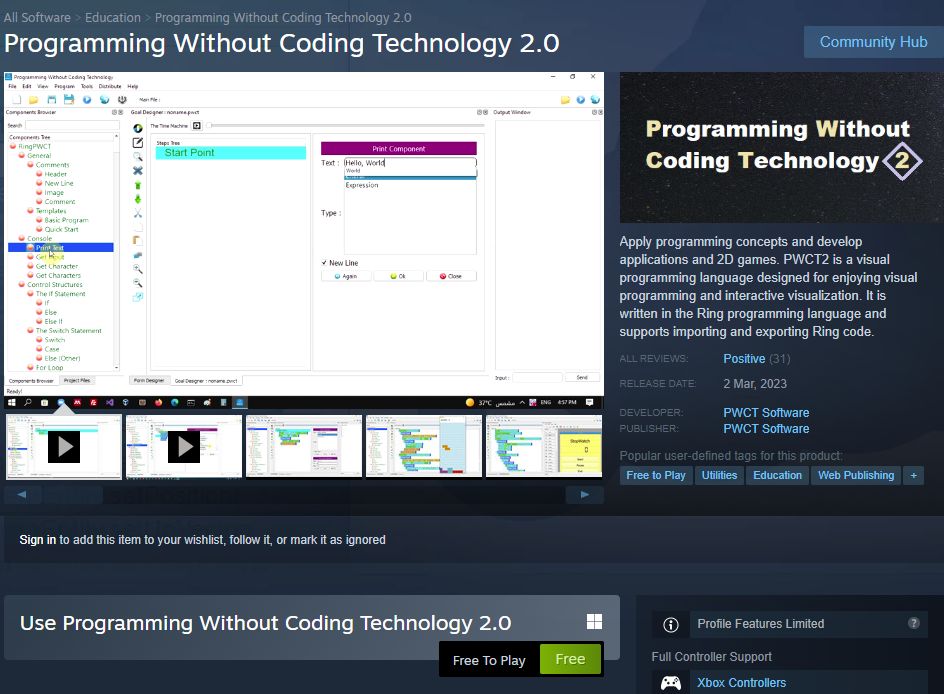Open Xbox Controllers support info
Image resolution: width=944 pixels, height=694 pixels.
coord(741,683)
